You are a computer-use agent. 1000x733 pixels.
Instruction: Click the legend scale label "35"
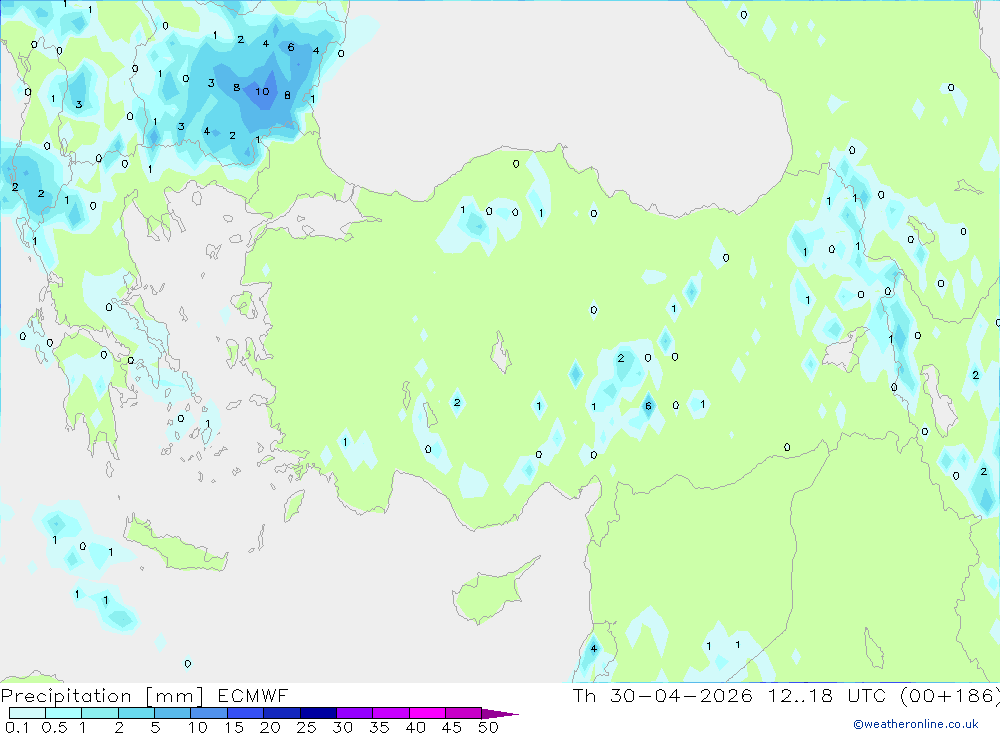coord(379,727)
